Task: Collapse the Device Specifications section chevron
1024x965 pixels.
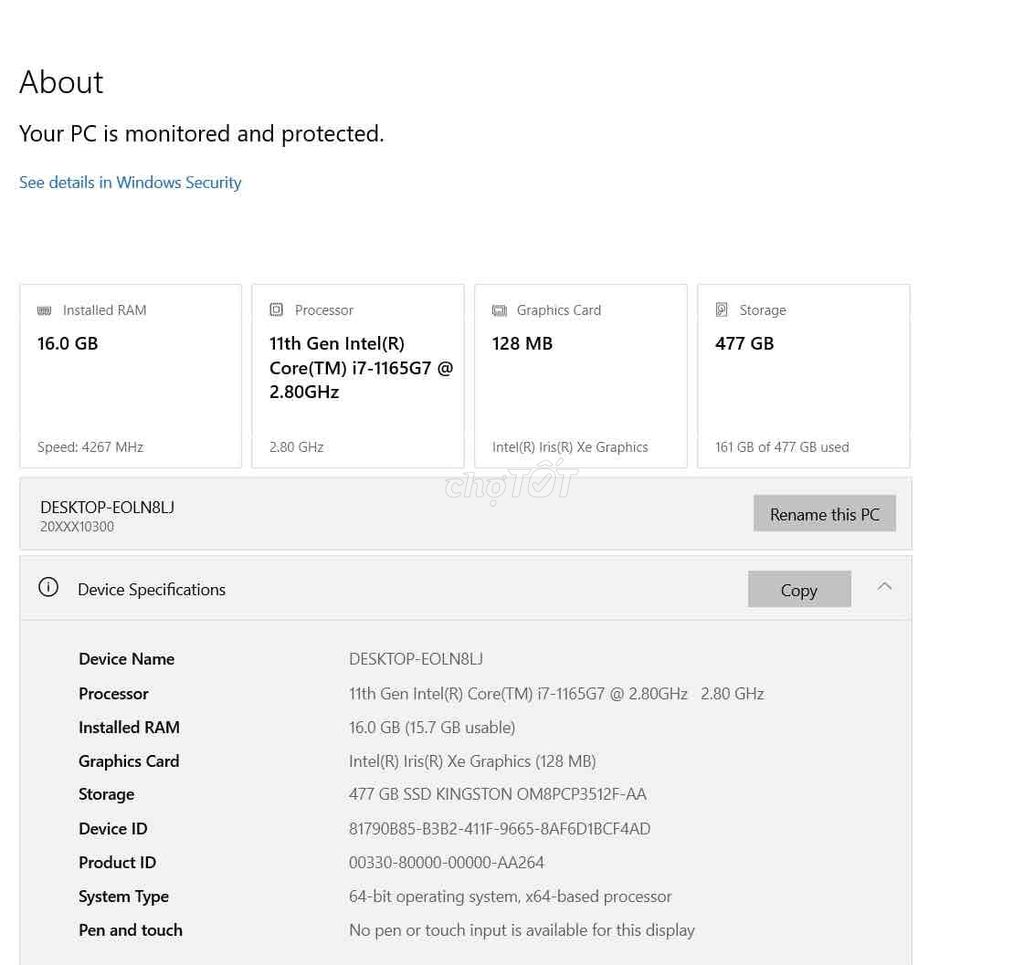Action: [884, 586]
